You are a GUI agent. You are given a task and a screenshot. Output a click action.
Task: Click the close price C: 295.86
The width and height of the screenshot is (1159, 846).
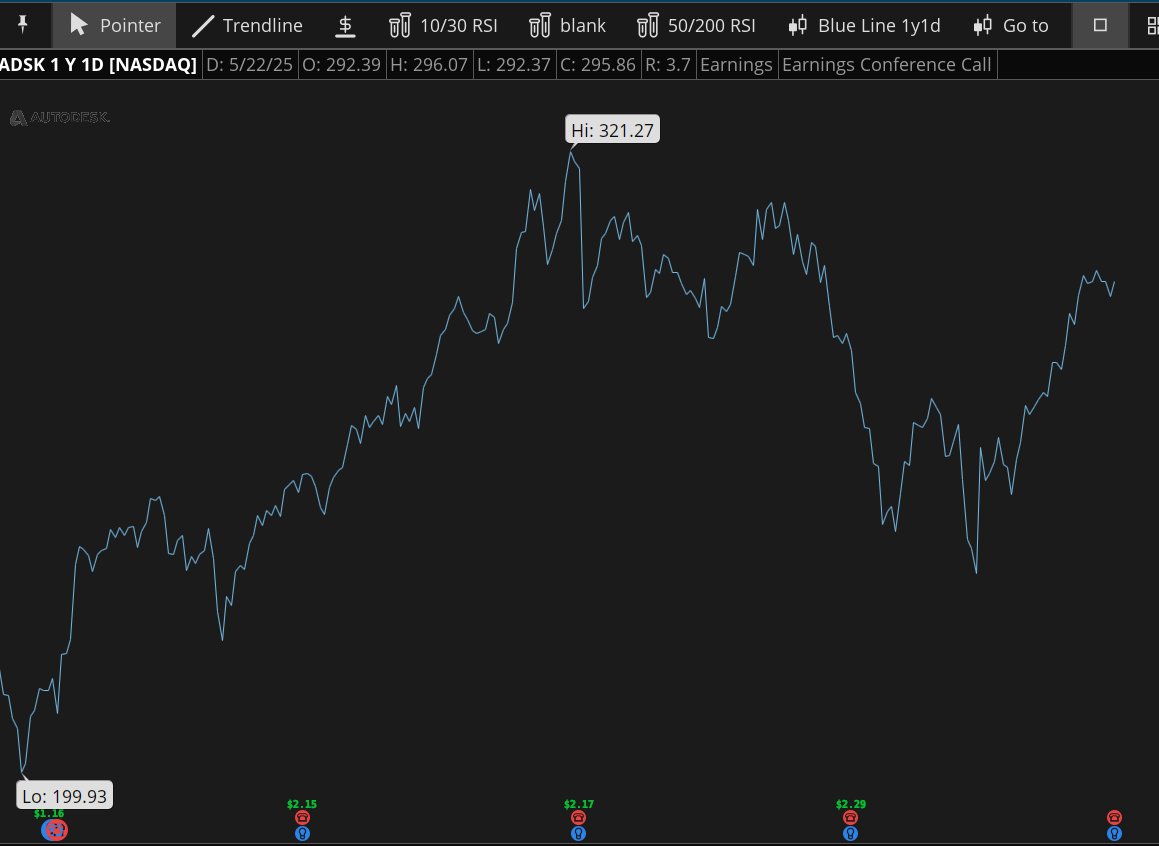(x=598, y=65)
